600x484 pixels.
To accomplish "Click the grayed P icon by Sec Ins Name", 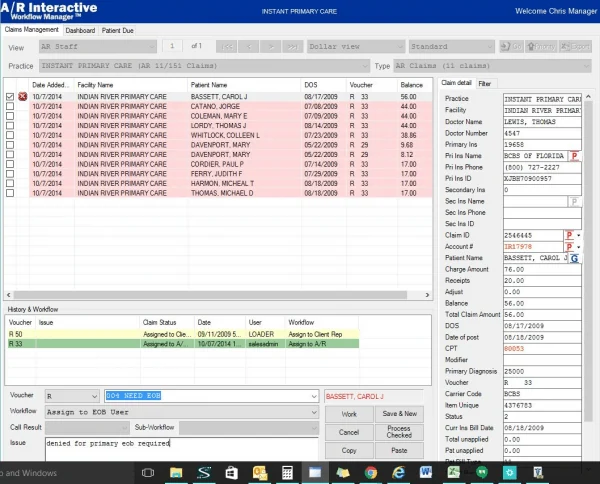I will [x=574, y=201].
